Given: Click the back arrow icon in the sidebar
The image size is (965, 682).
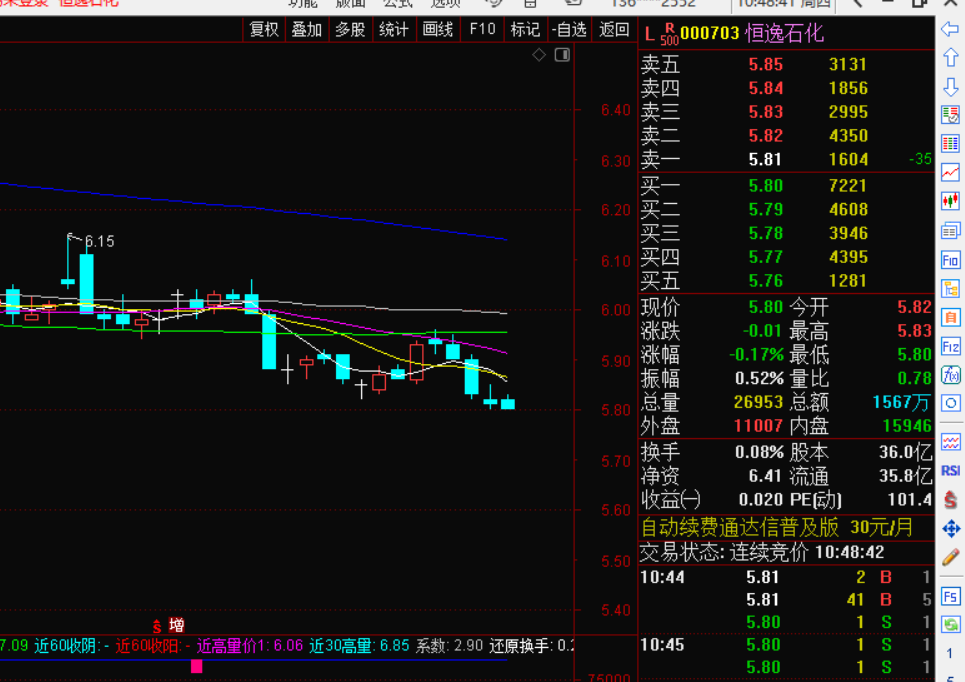Looking at the screenshot, I should (950, 28).
